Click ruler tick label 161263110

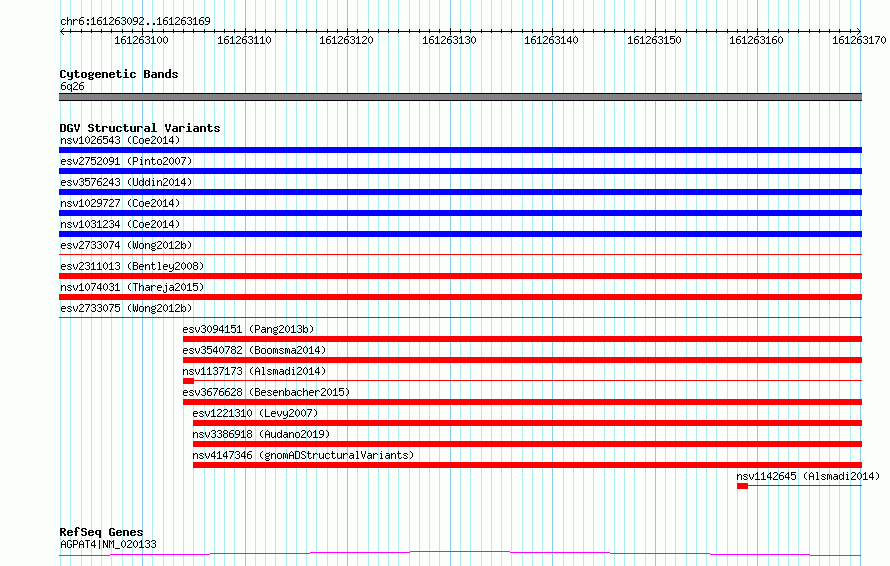tap(244, 40)
